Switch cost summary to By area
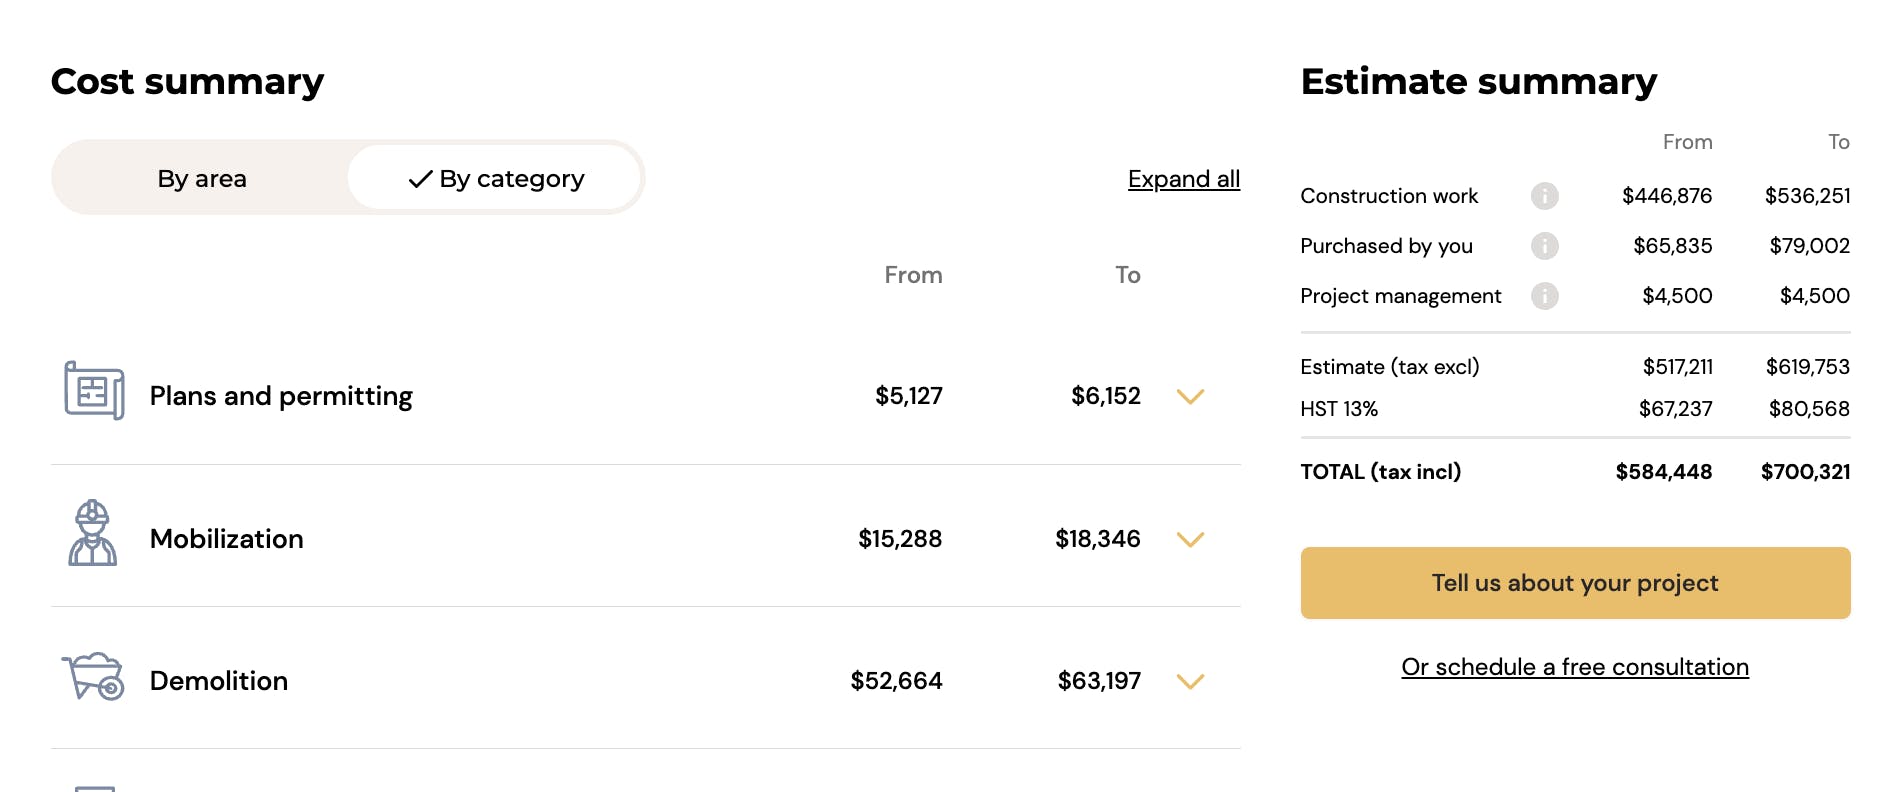This screenshot has width=1898, height=792. tap(202, 178)
